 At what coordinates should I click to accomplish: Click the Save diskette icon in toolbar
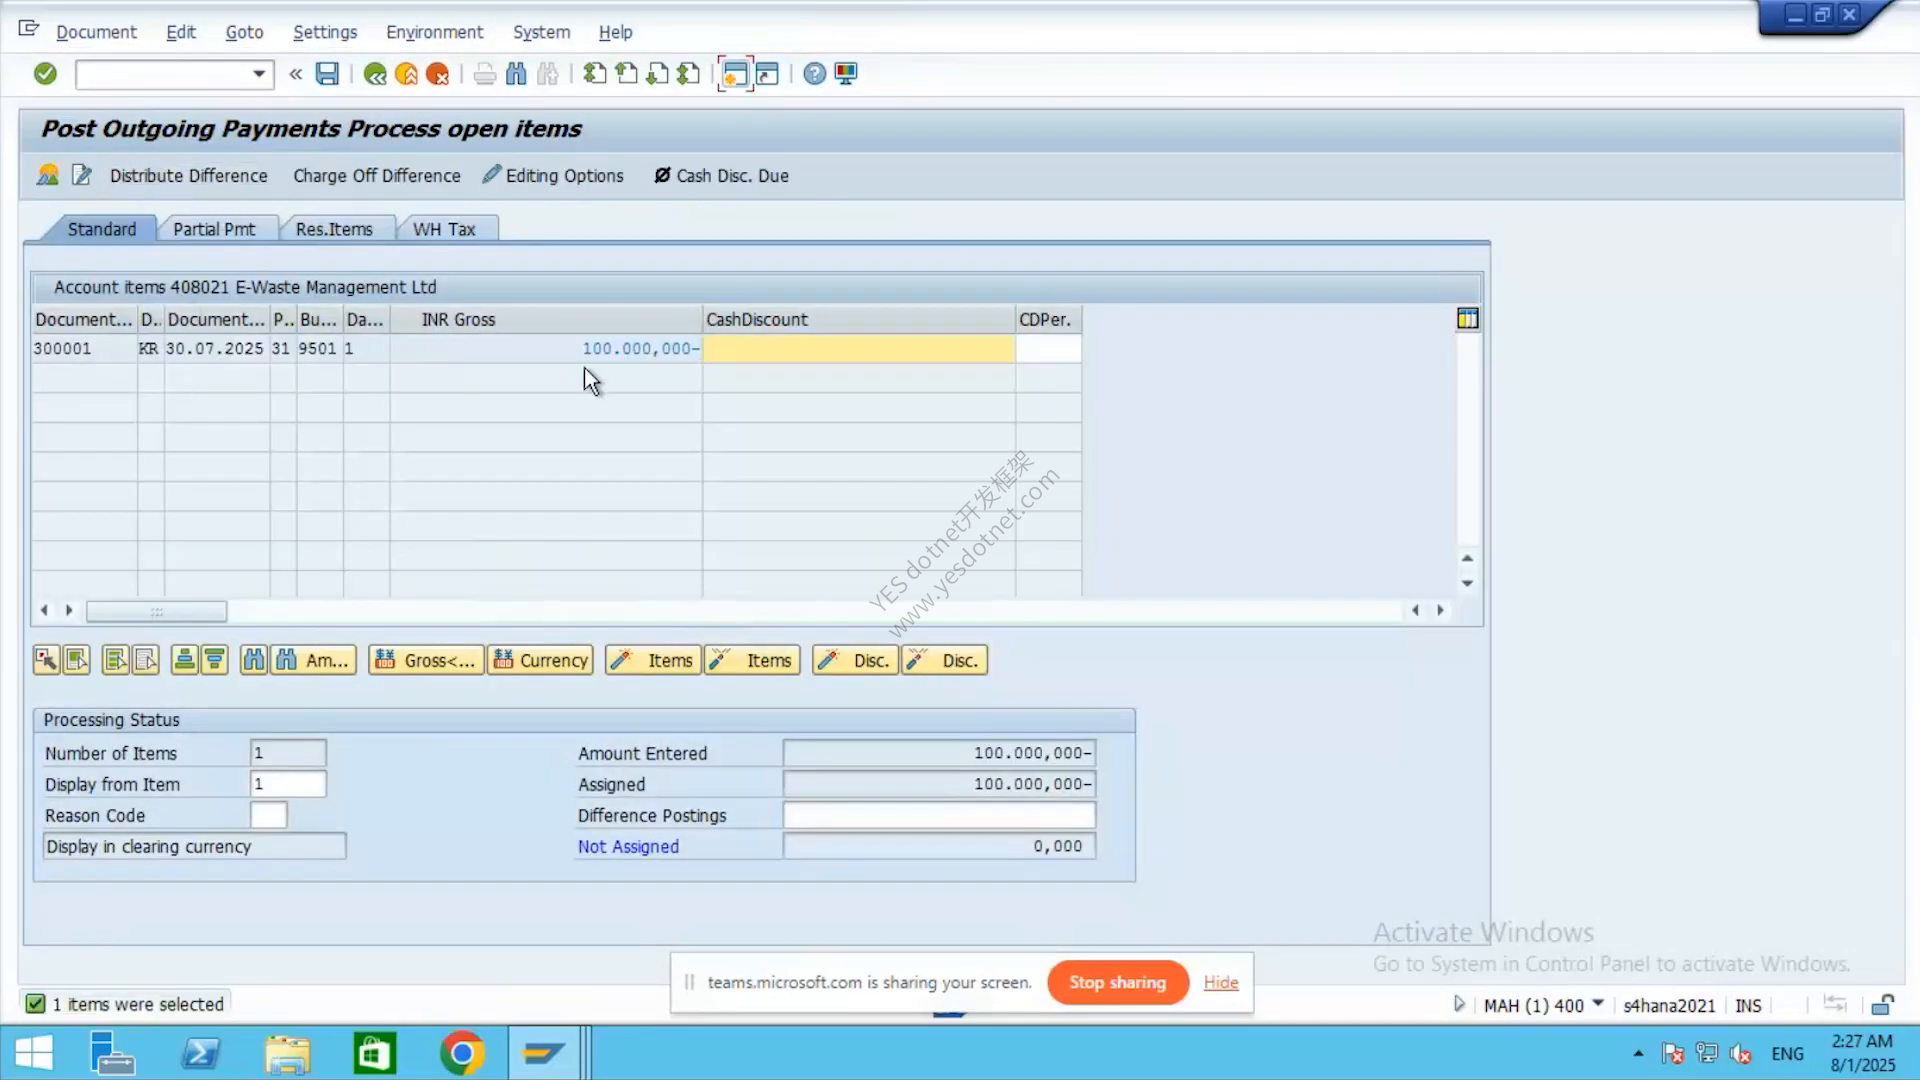(x=327, y=74)
